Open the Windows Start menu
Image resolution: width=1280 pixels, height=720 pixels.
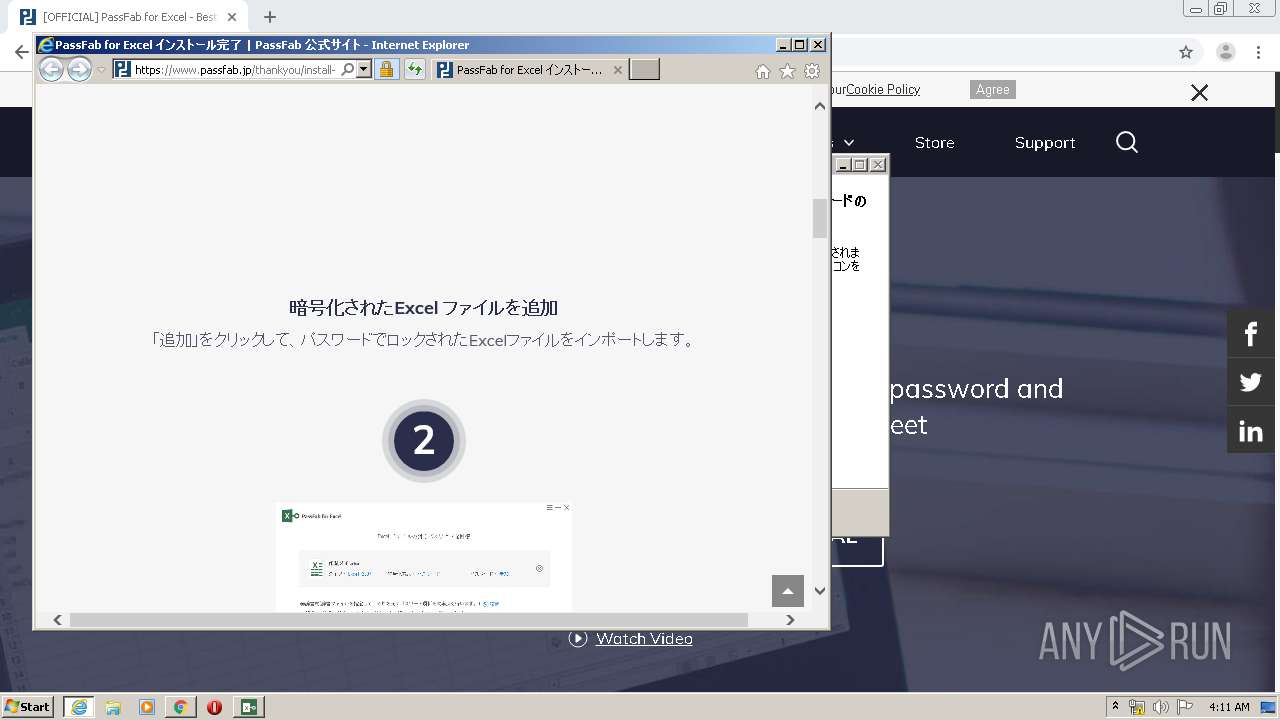tap(28, 706)
